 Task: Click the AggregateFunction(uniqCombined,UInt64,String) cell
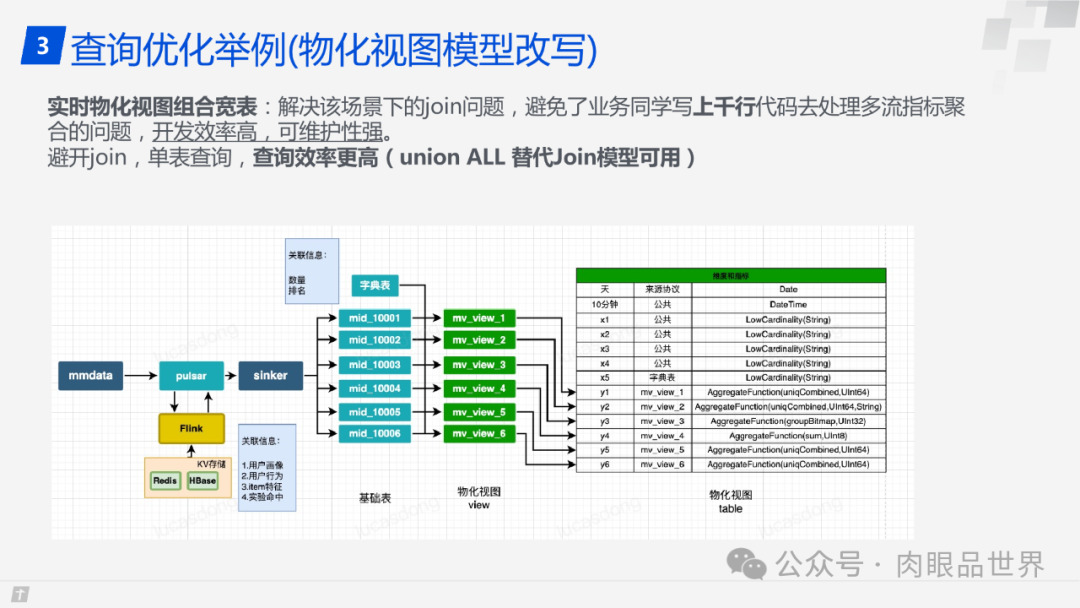tap(788, 406)
